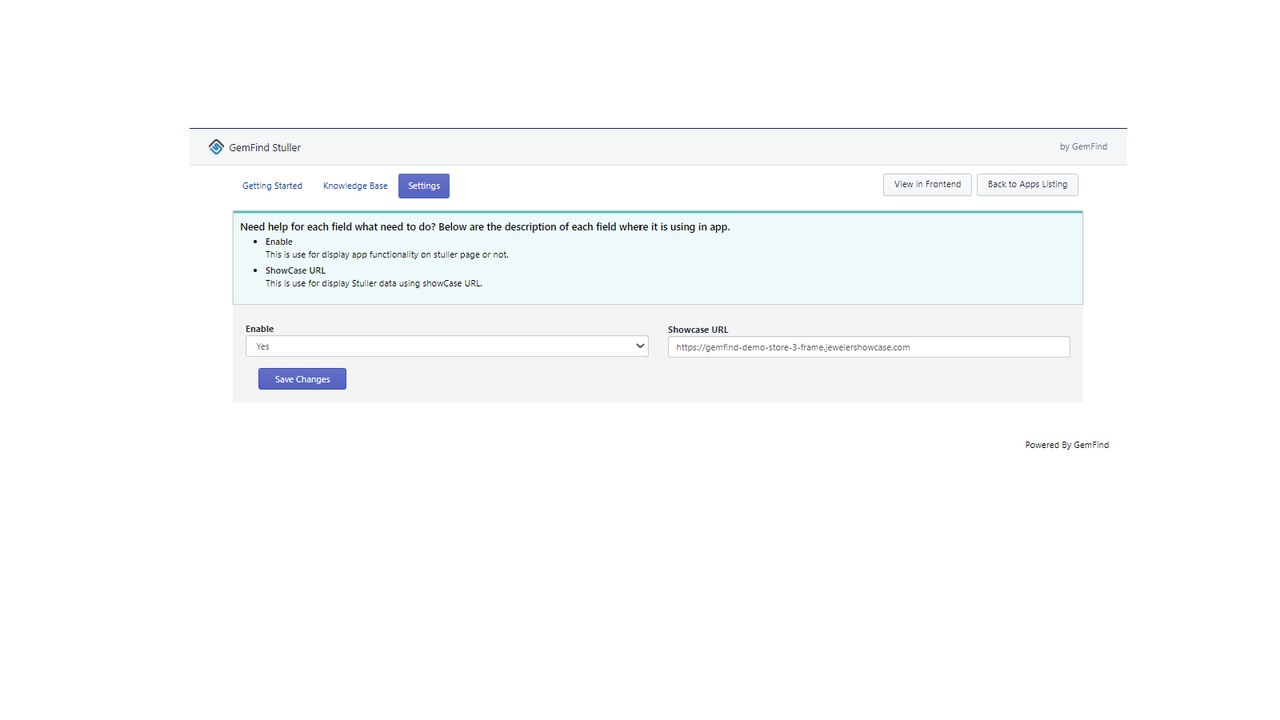The width and height of the screenshot is (1280, 720).
Task: Click the View in Frontend button
Action: [x=927, y=185]
